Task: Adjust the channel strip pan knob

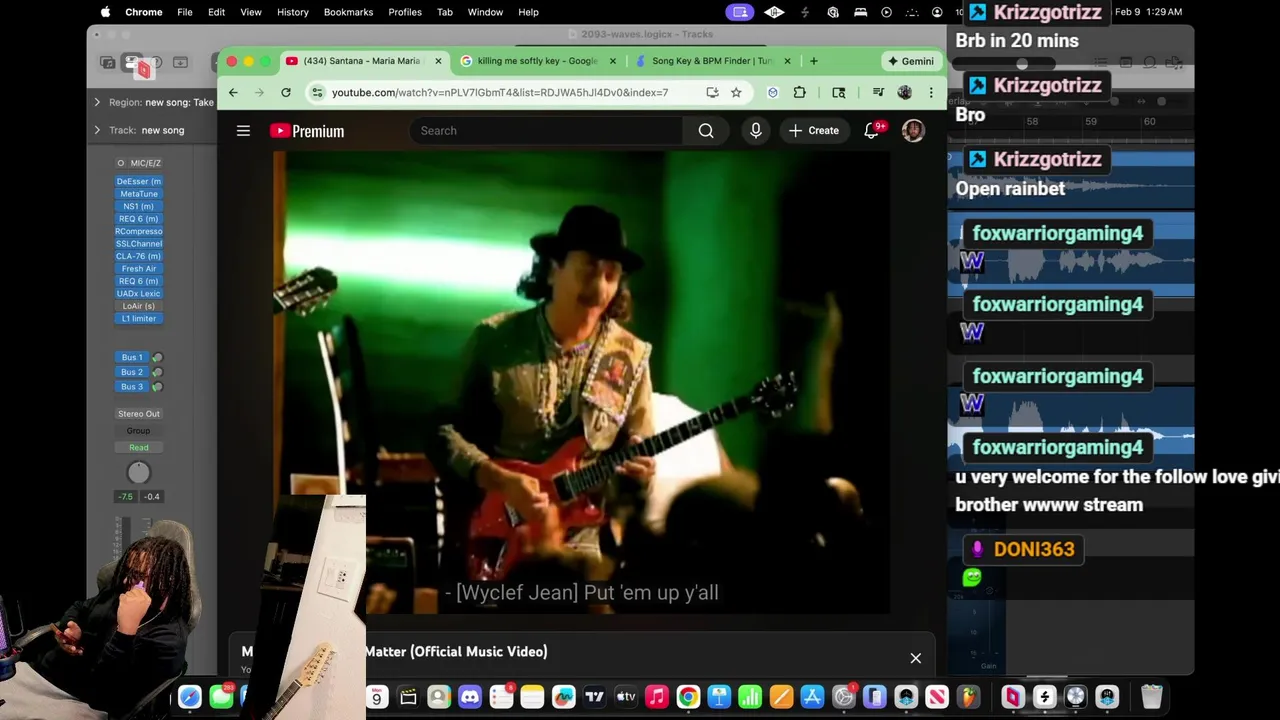Action: (139, 473)
